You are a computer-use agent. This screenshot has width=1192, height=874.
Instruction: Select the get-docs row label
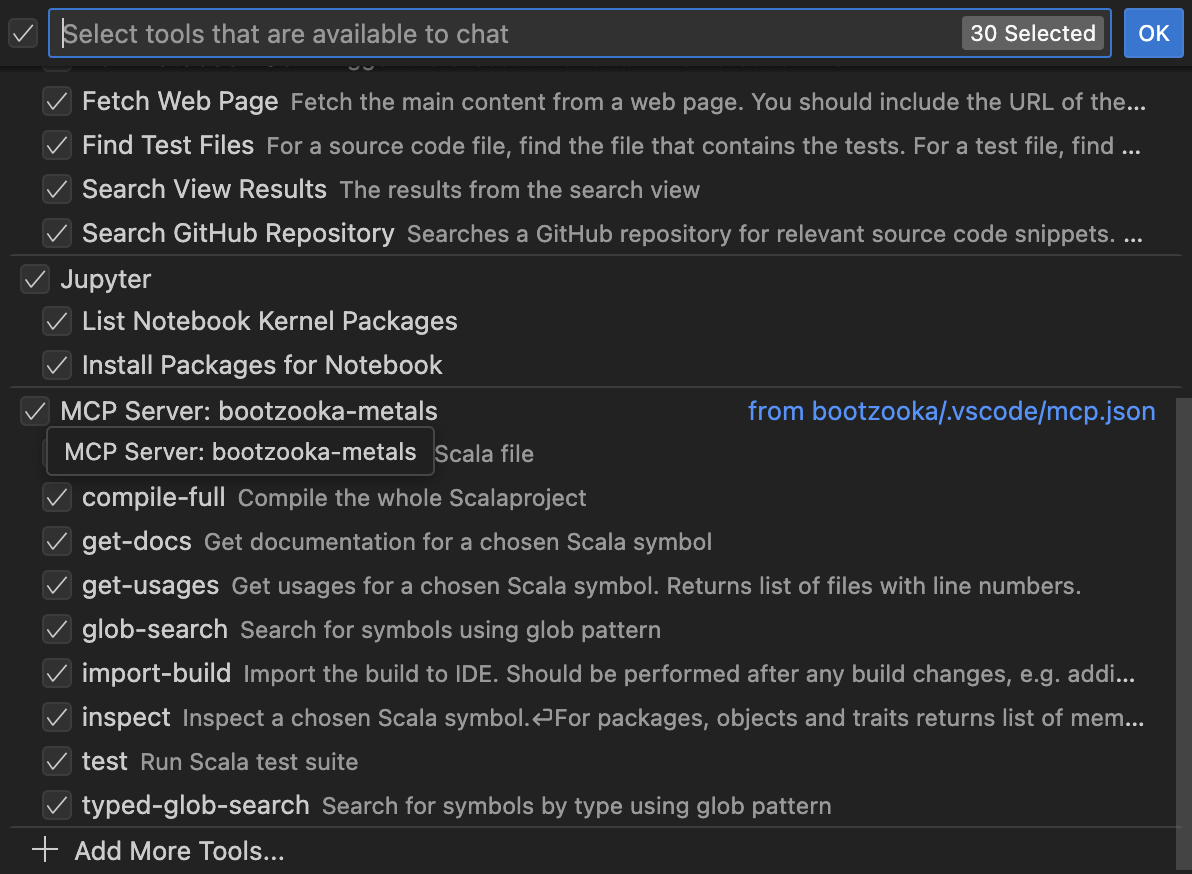click(x=137, y=542)
